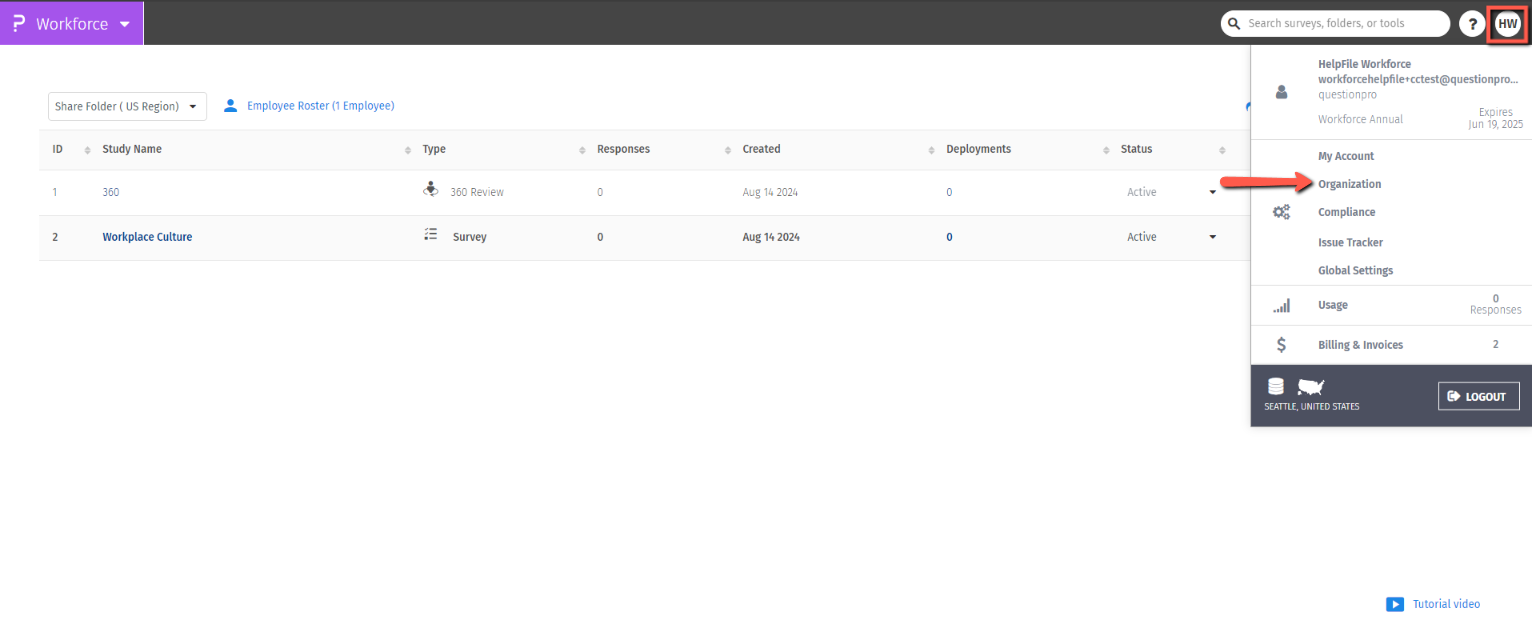This screenshot has height=632, width=1532.
Task: Click the search surveys input field
Action: (x=1336, y=23)
